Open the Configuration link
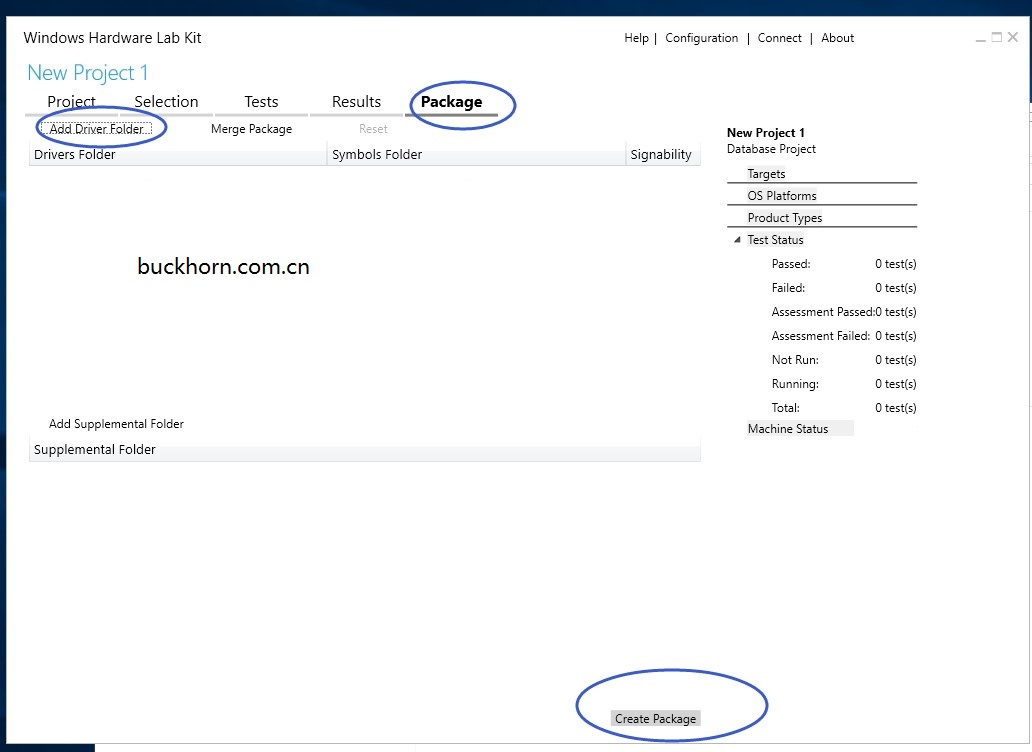This screenshot has height=752, width=1032. click(702, 38)
